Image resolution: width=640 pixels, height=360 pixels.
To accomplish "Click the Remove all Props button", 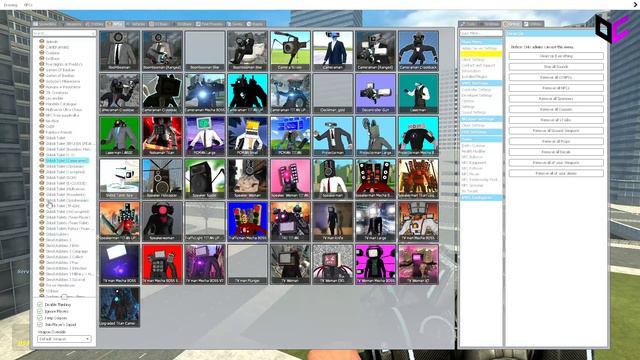I will [x=556, y=141].
